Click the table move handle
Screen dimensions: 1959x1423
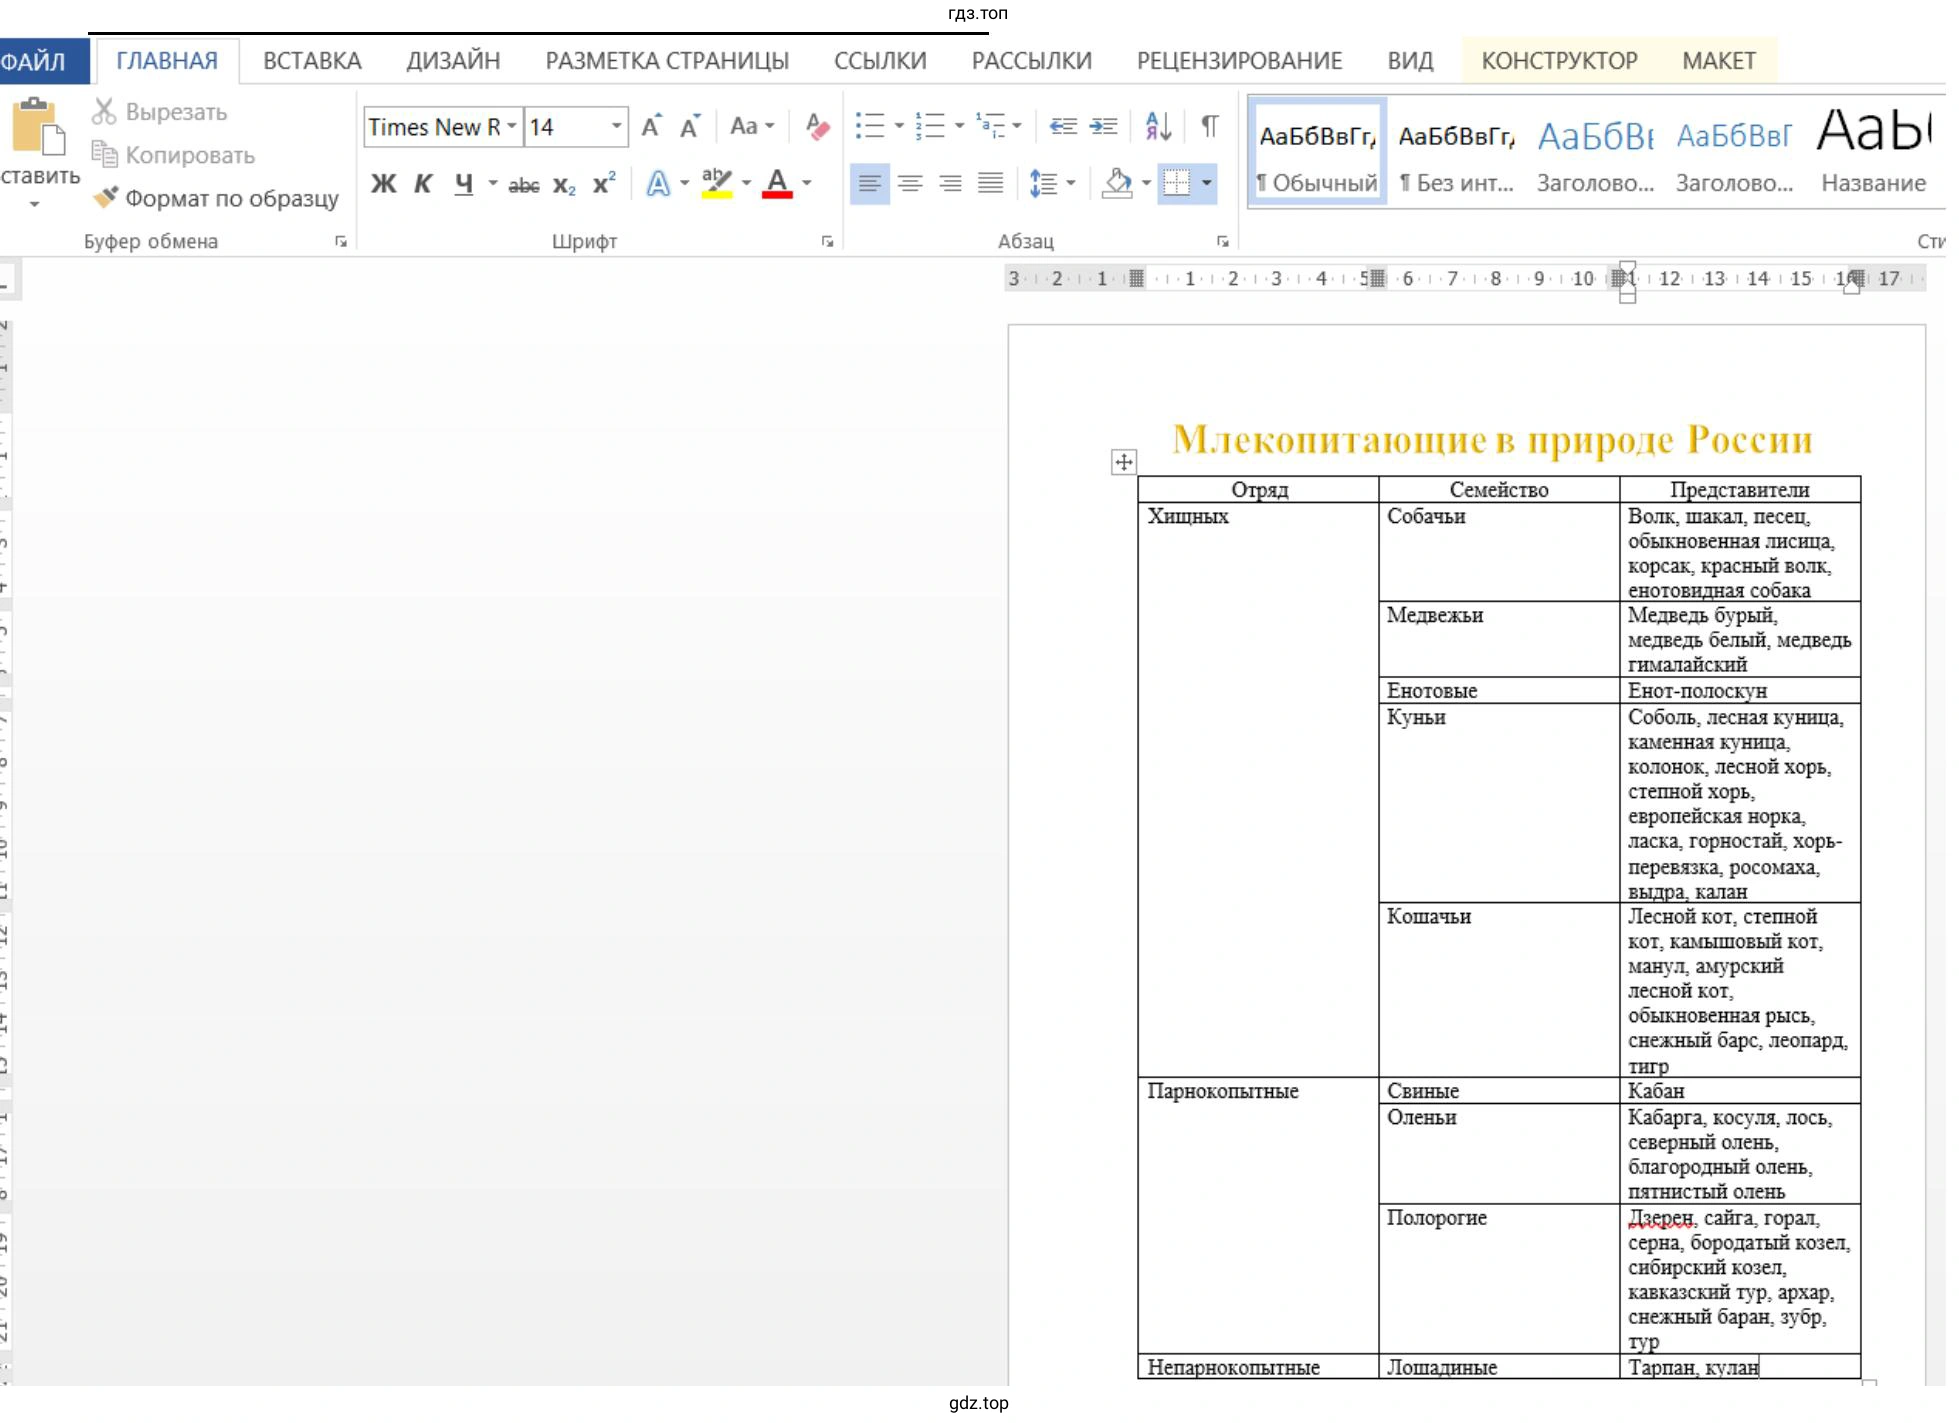(x=1123, y=462)
